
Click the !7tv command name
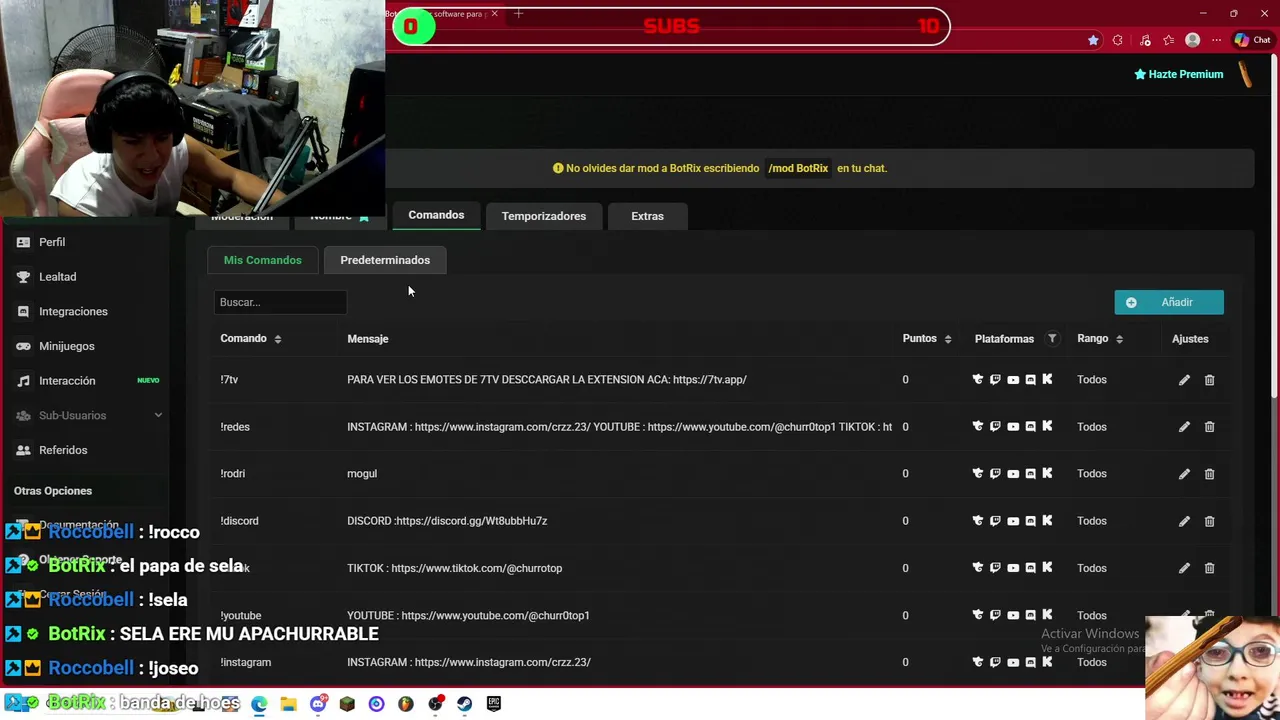click(229, 380)
